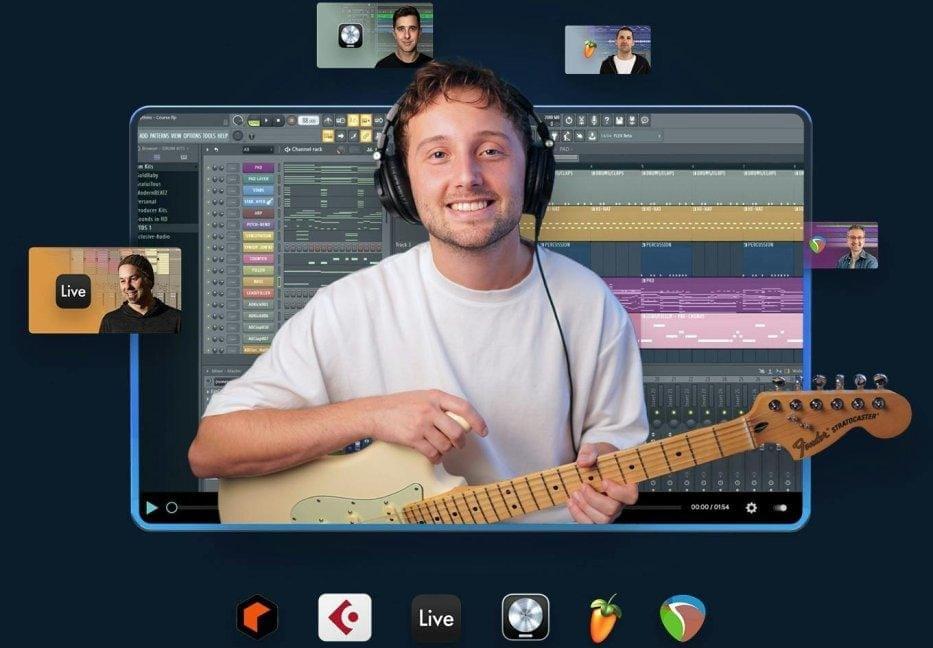This screenshot has height=648, width=933.
Task: Select 'Personal' folder in browser
Action: pos(148,202)
